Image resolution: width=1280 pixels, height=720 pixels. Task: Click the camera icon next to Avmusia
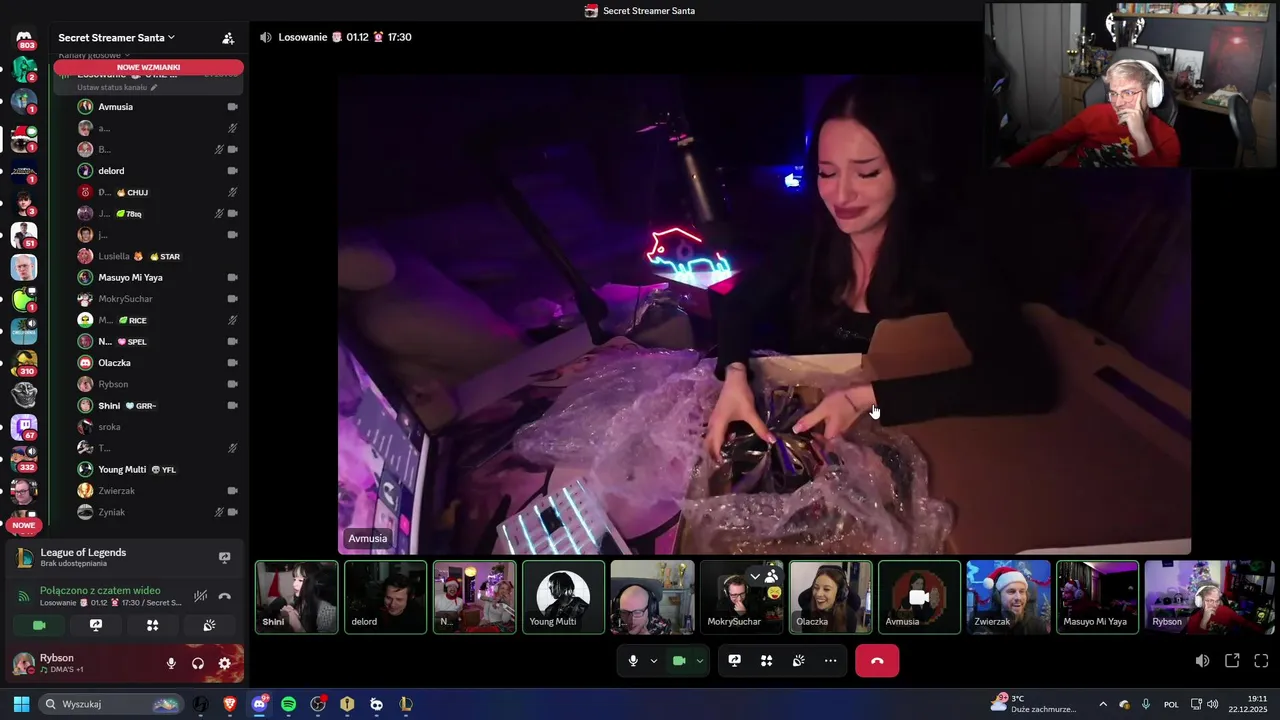232,107
